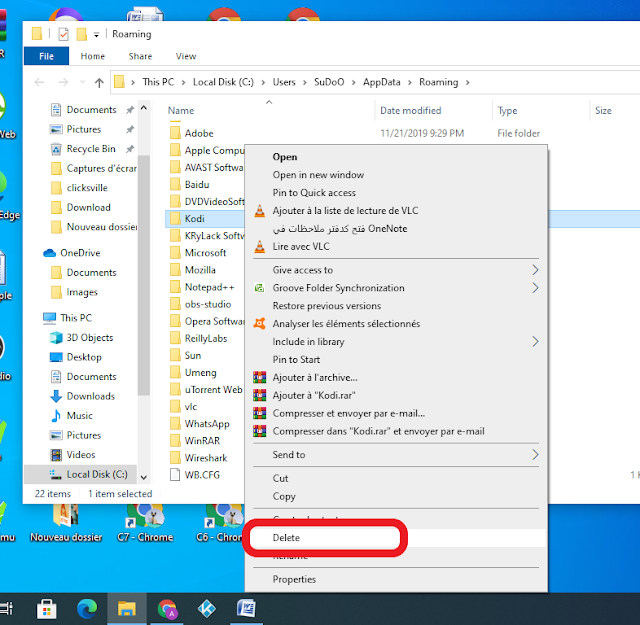Select the Mozilla folder

tap(200, 270)
